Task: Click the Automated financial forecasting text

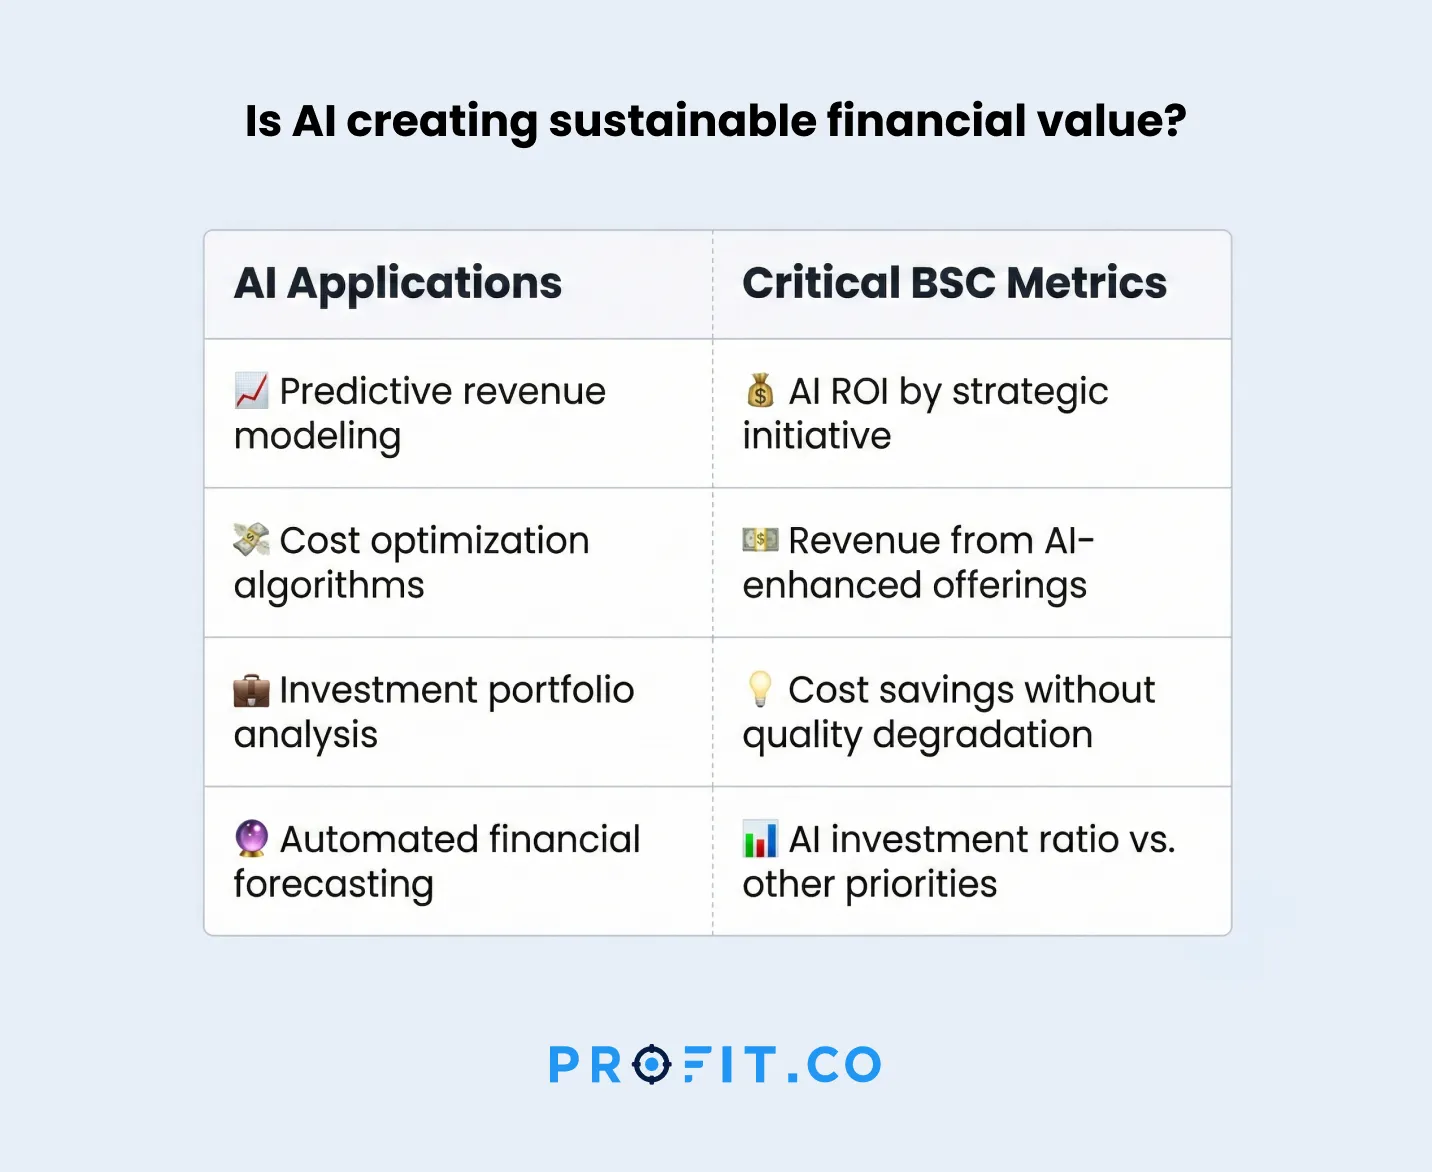Action: coord(437,861)
